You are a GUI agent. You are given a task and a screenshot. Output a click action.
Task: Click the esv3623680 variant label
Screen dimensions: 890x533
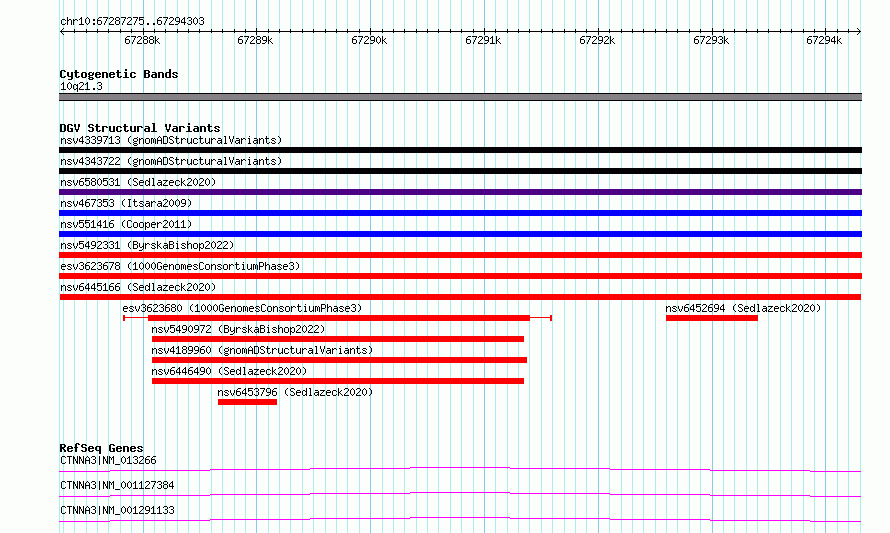coord(242,308)
